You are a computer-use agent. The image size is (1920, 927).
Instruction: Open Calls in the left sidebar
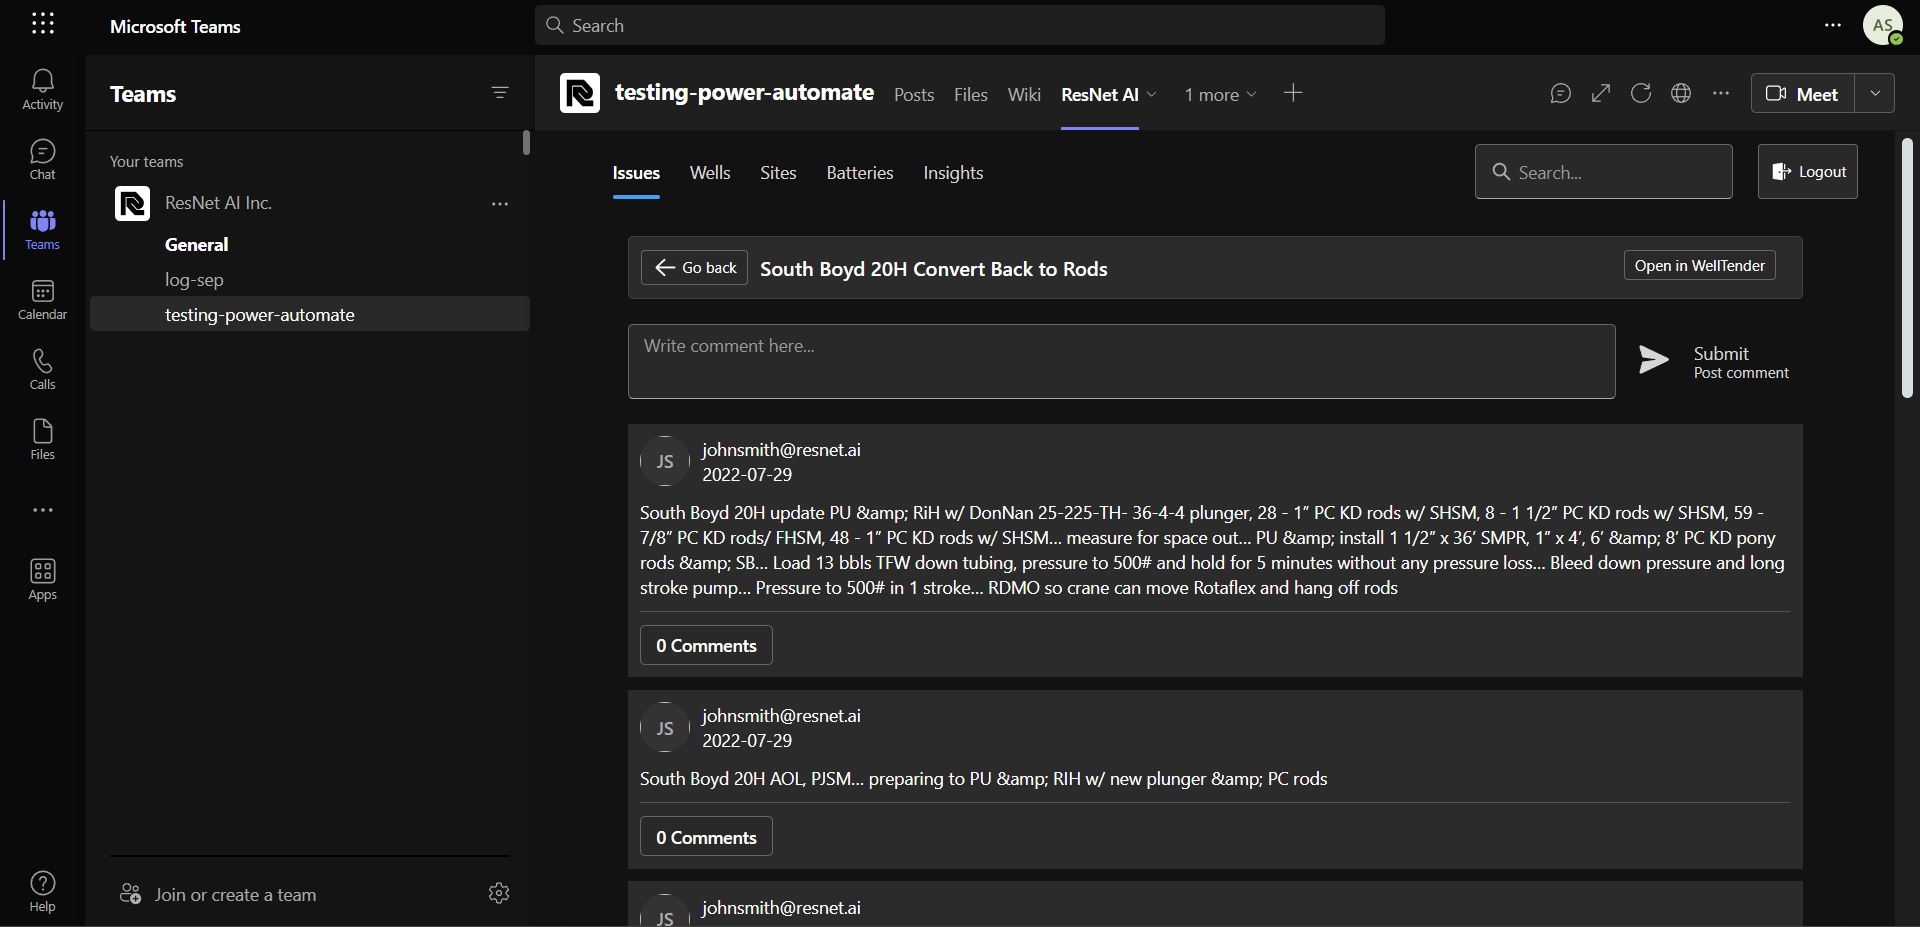pyautogui.click(x=42, y=368)
